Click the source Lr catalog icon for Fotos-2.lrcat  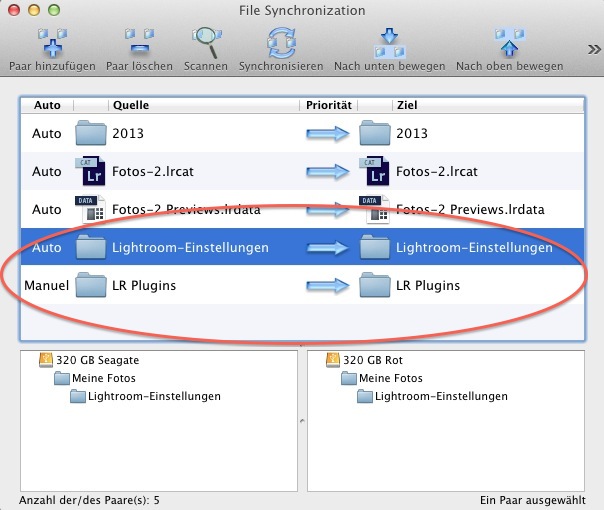[x=90, y=171]
